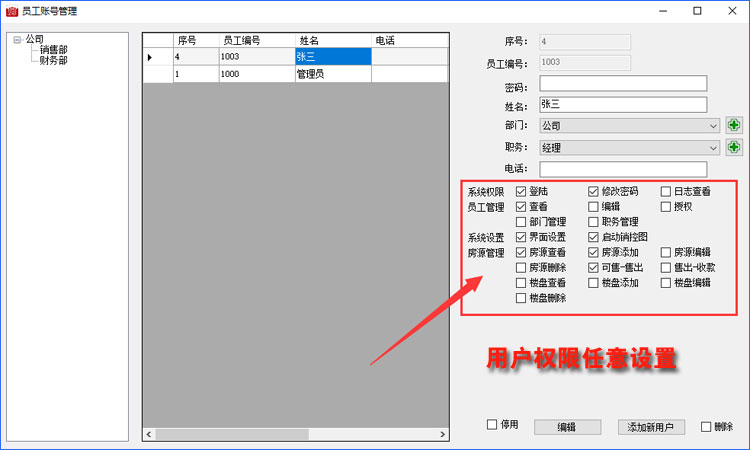The width and height of the screenshot is (750, 450).
Task: Open the 部门 dropdown list
Action: click(712, 126)
